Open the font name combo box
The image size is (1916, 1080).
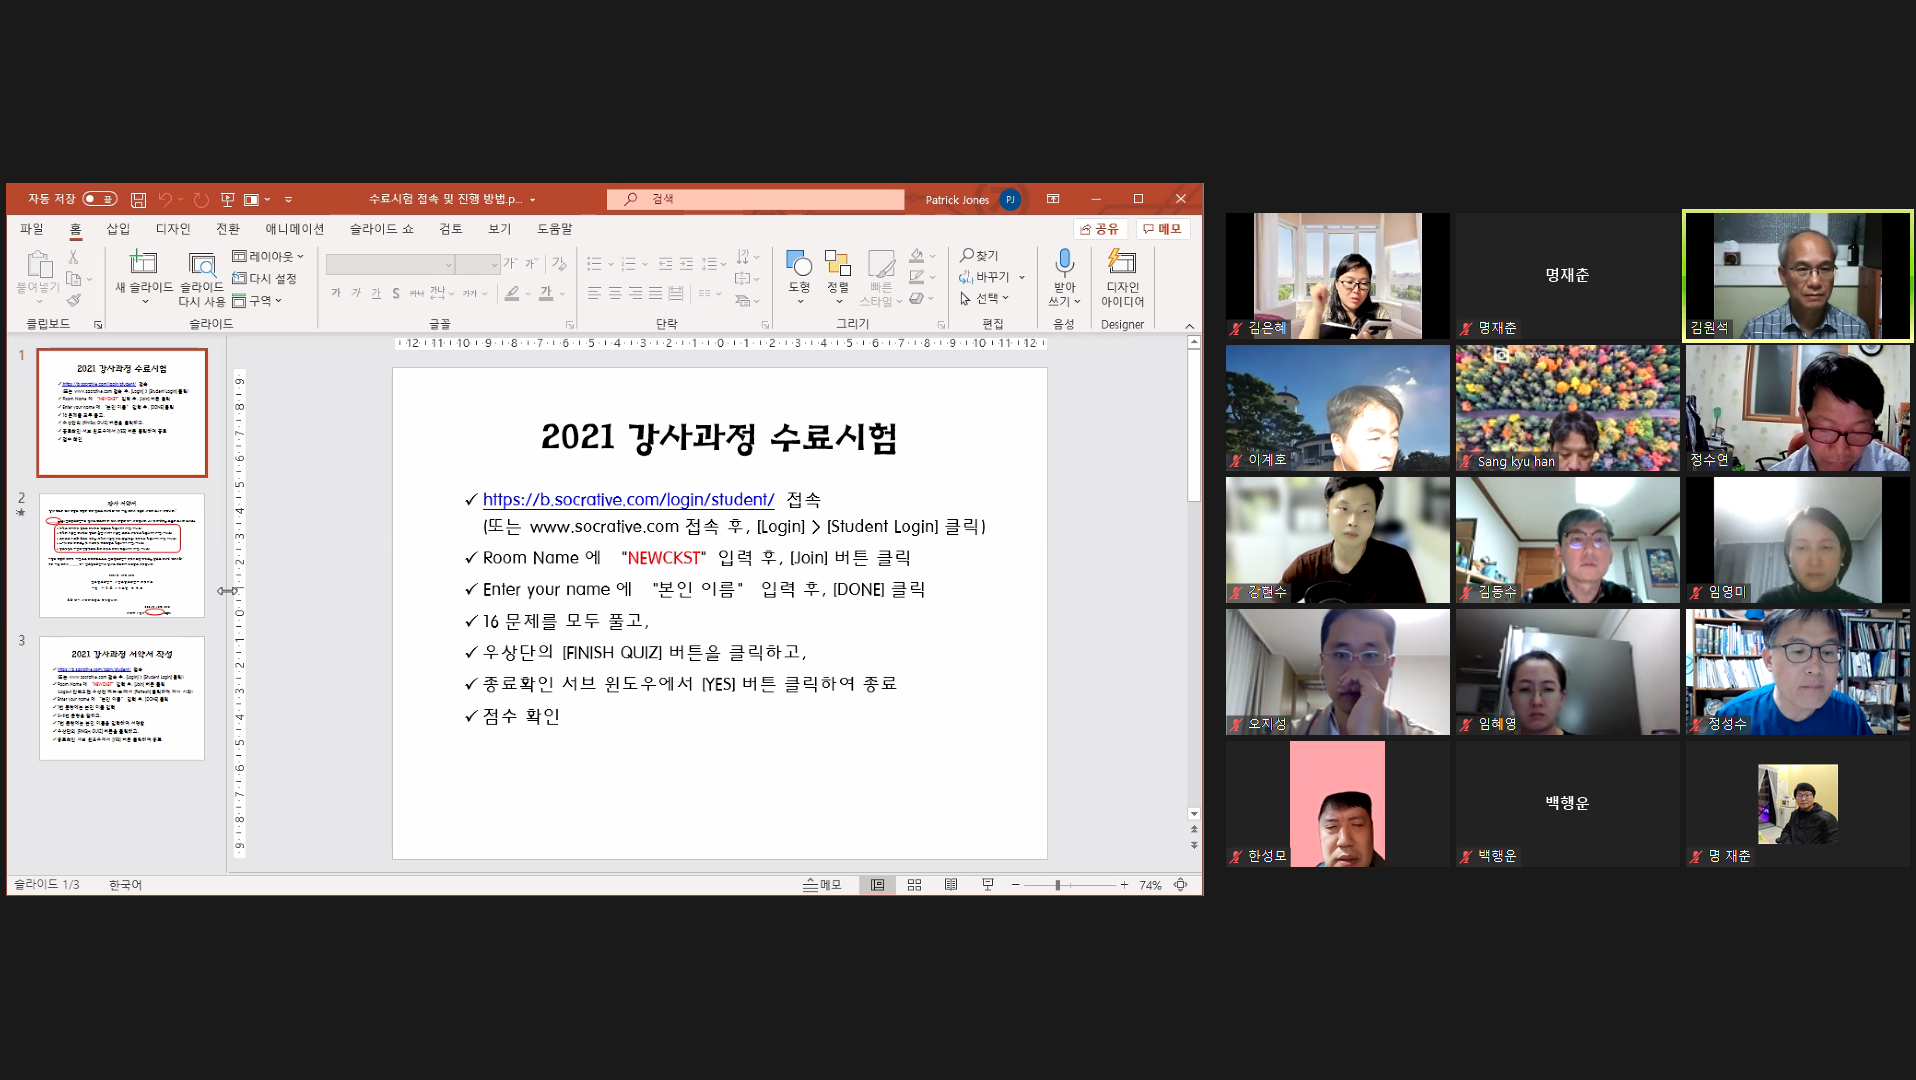pos(390,264)
